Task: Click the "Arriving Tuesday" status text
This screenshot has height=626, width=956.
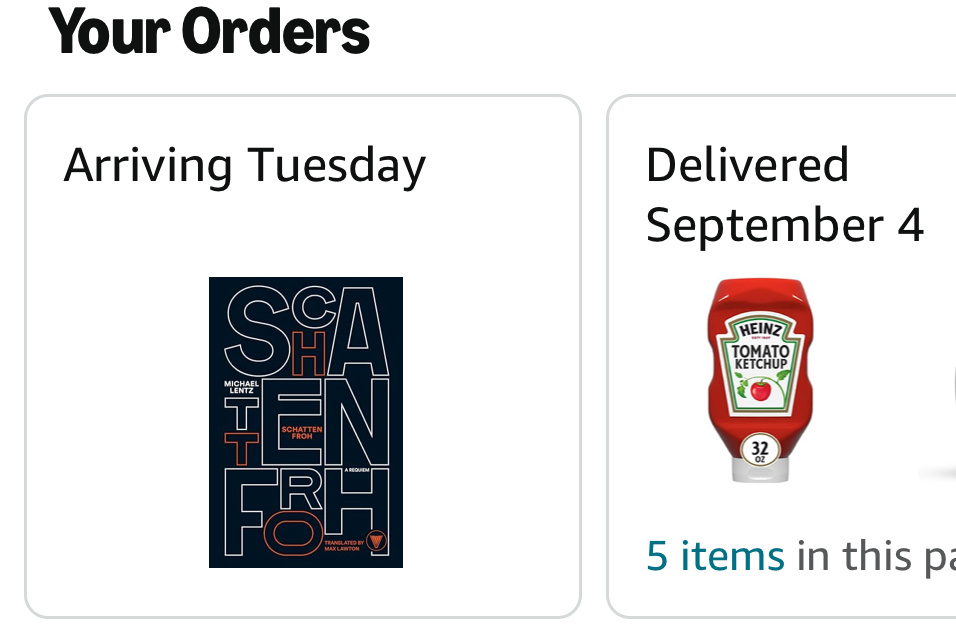Action: [x=244, y=166]
